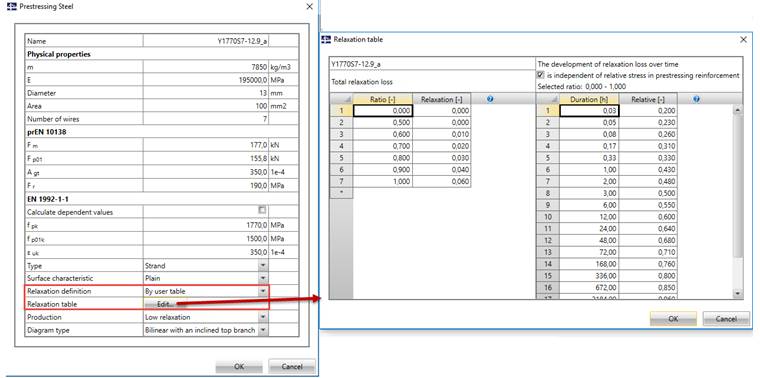
Task: Click the Name field Y1770S7-12.9_a
Action: click(x=206, y=41)
